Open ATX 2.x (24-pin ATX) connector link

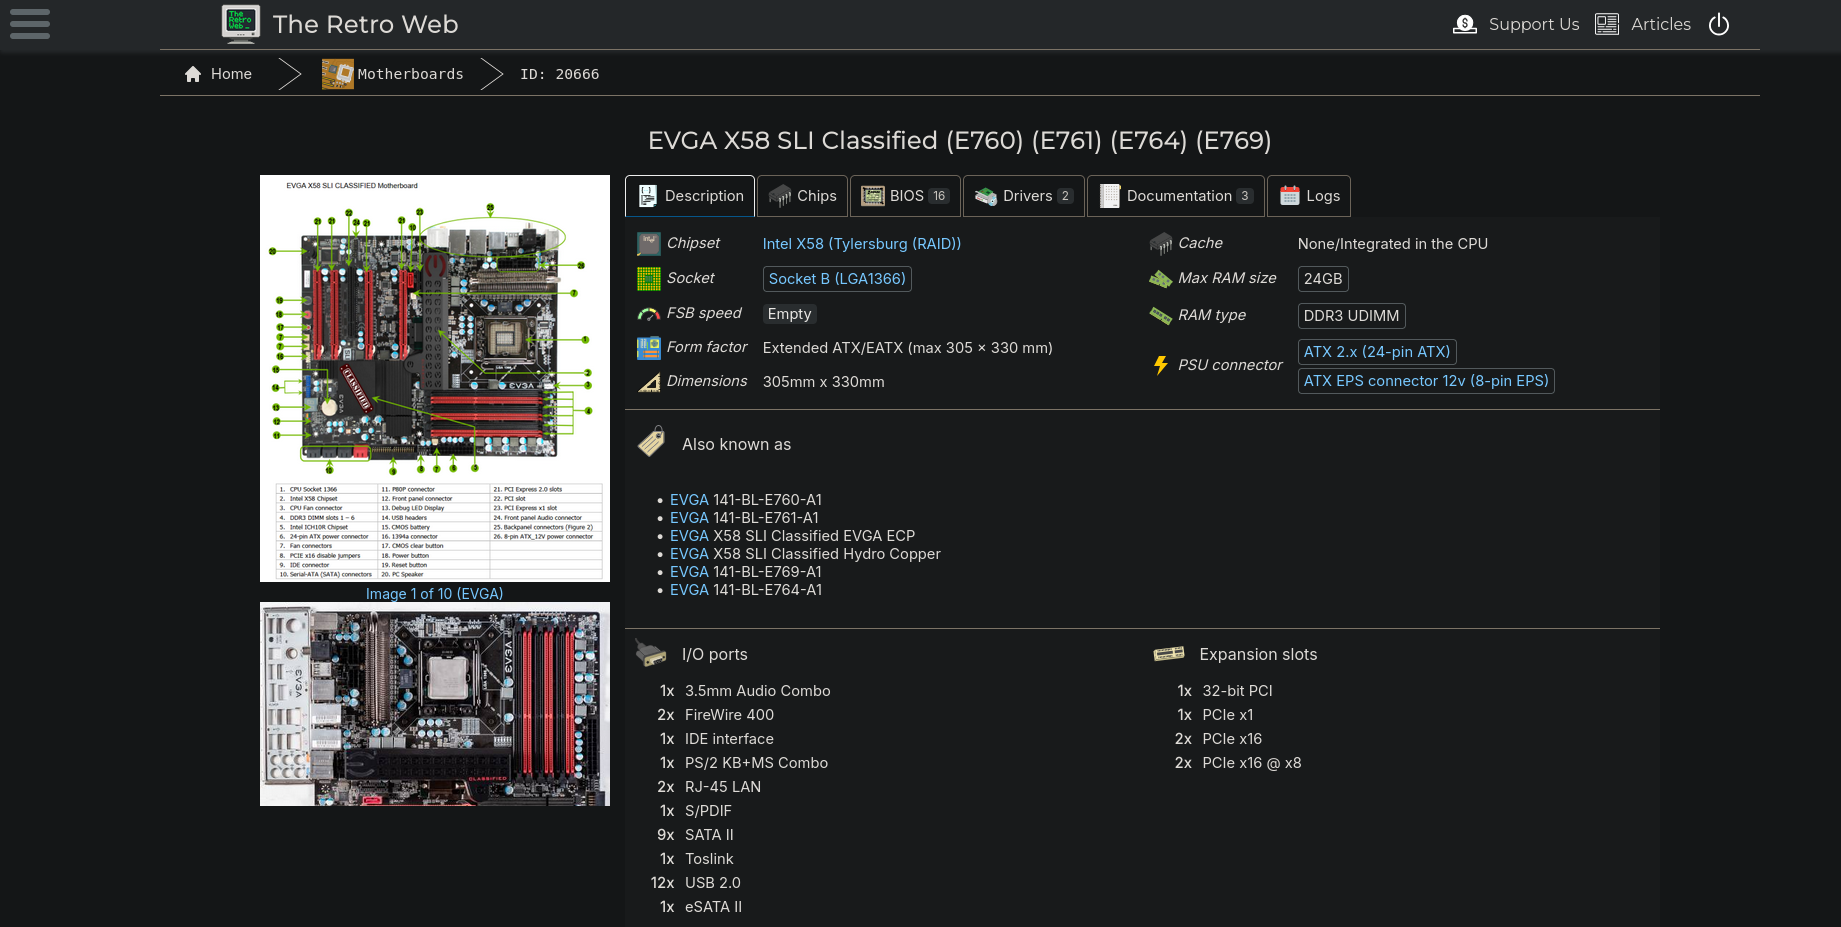click(x=1377, y=352)
